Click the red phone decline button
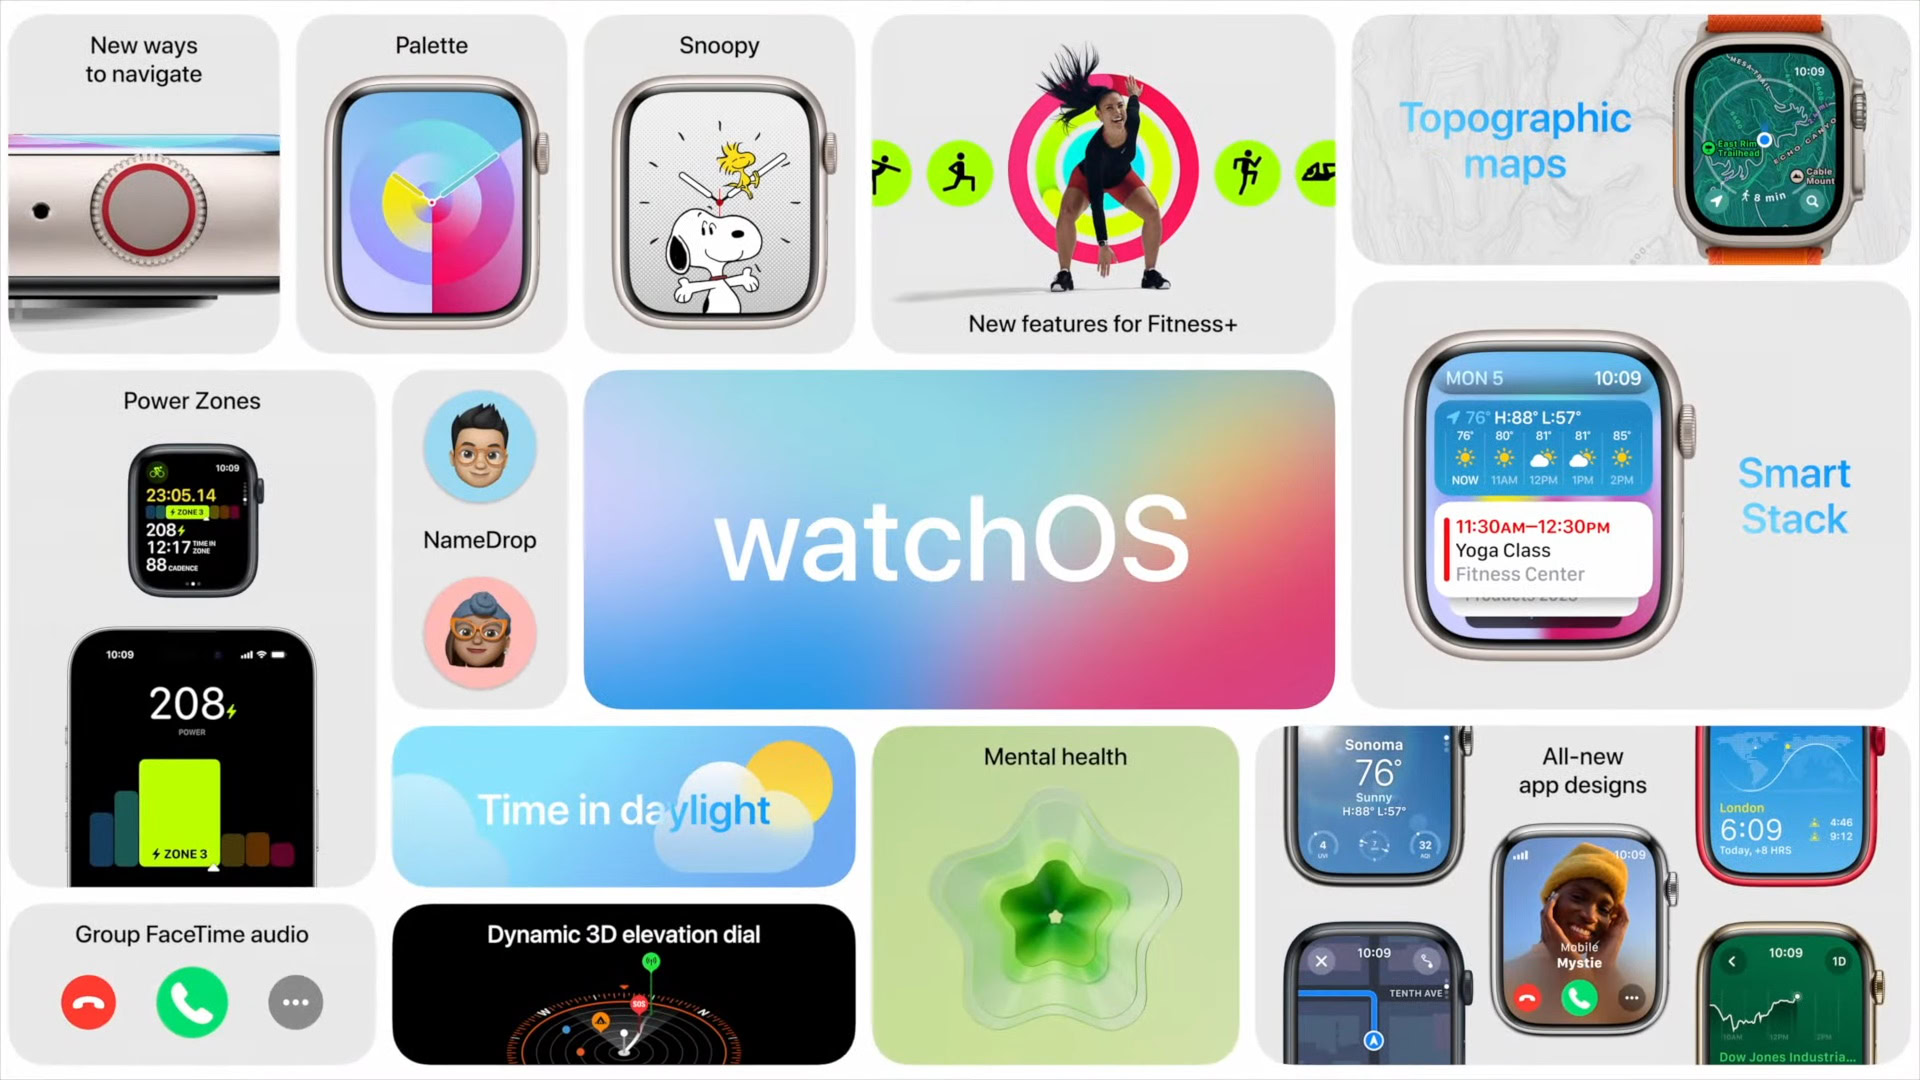1920x1080 pixels. click(x=90, y=1002)
